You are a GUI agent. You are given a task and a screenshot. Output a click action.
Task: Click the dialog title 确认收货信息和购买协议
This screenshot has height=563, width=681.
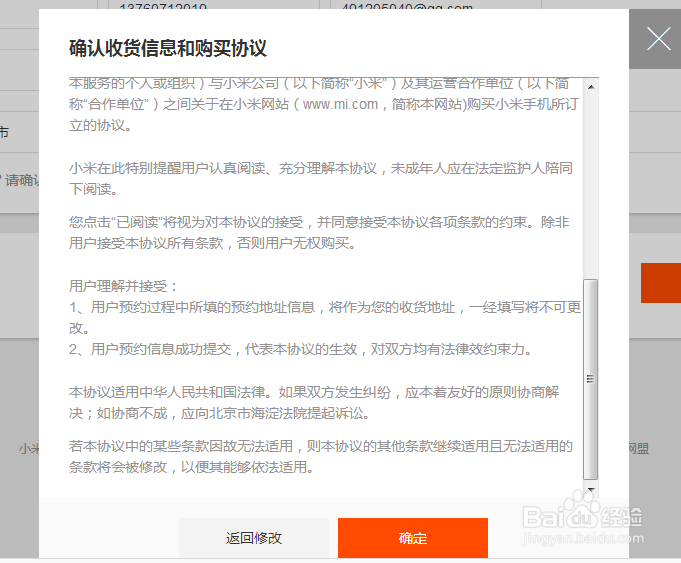(x=168, y=48)
